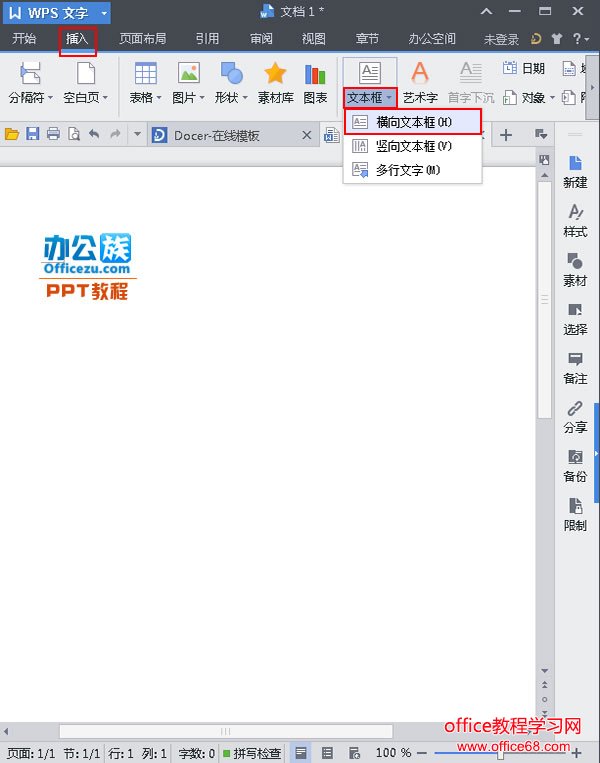Expand the picture dropdown arrow
Screen dimensions: 600x763
pyautogui.click(x=202, y=98)
